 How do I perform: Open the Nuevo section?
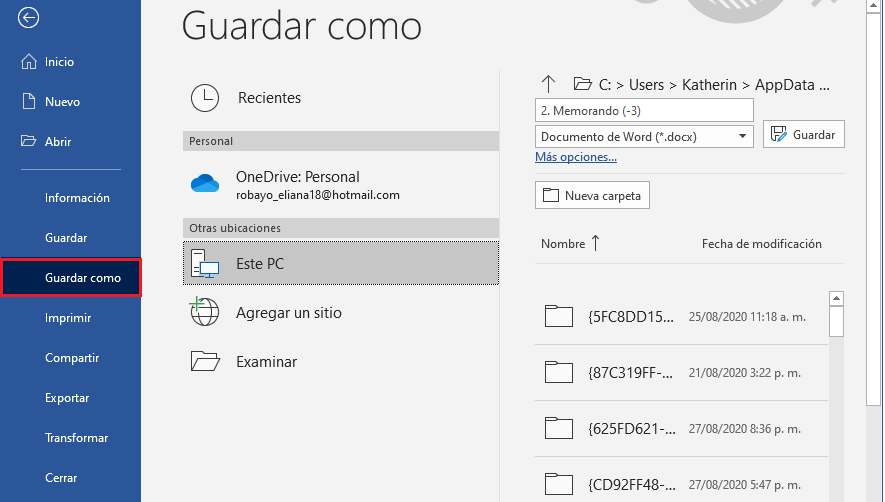click(62, 102)
